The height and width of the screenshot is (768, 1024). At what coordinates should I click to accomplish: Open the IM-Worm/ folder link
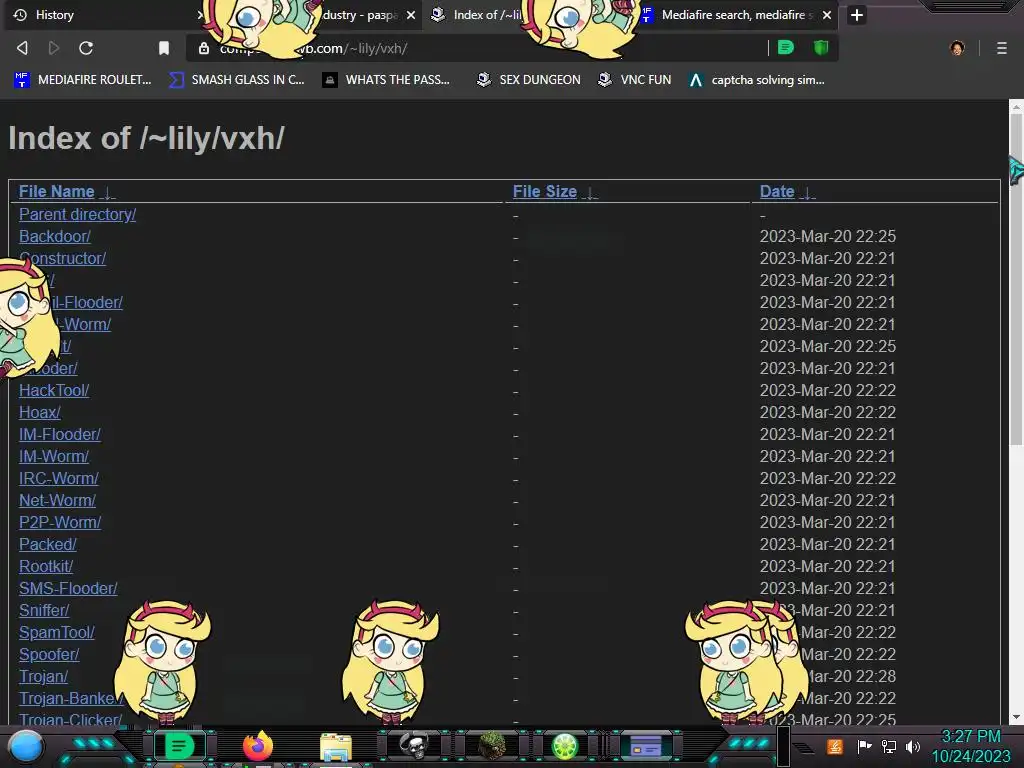pos(54,456)
